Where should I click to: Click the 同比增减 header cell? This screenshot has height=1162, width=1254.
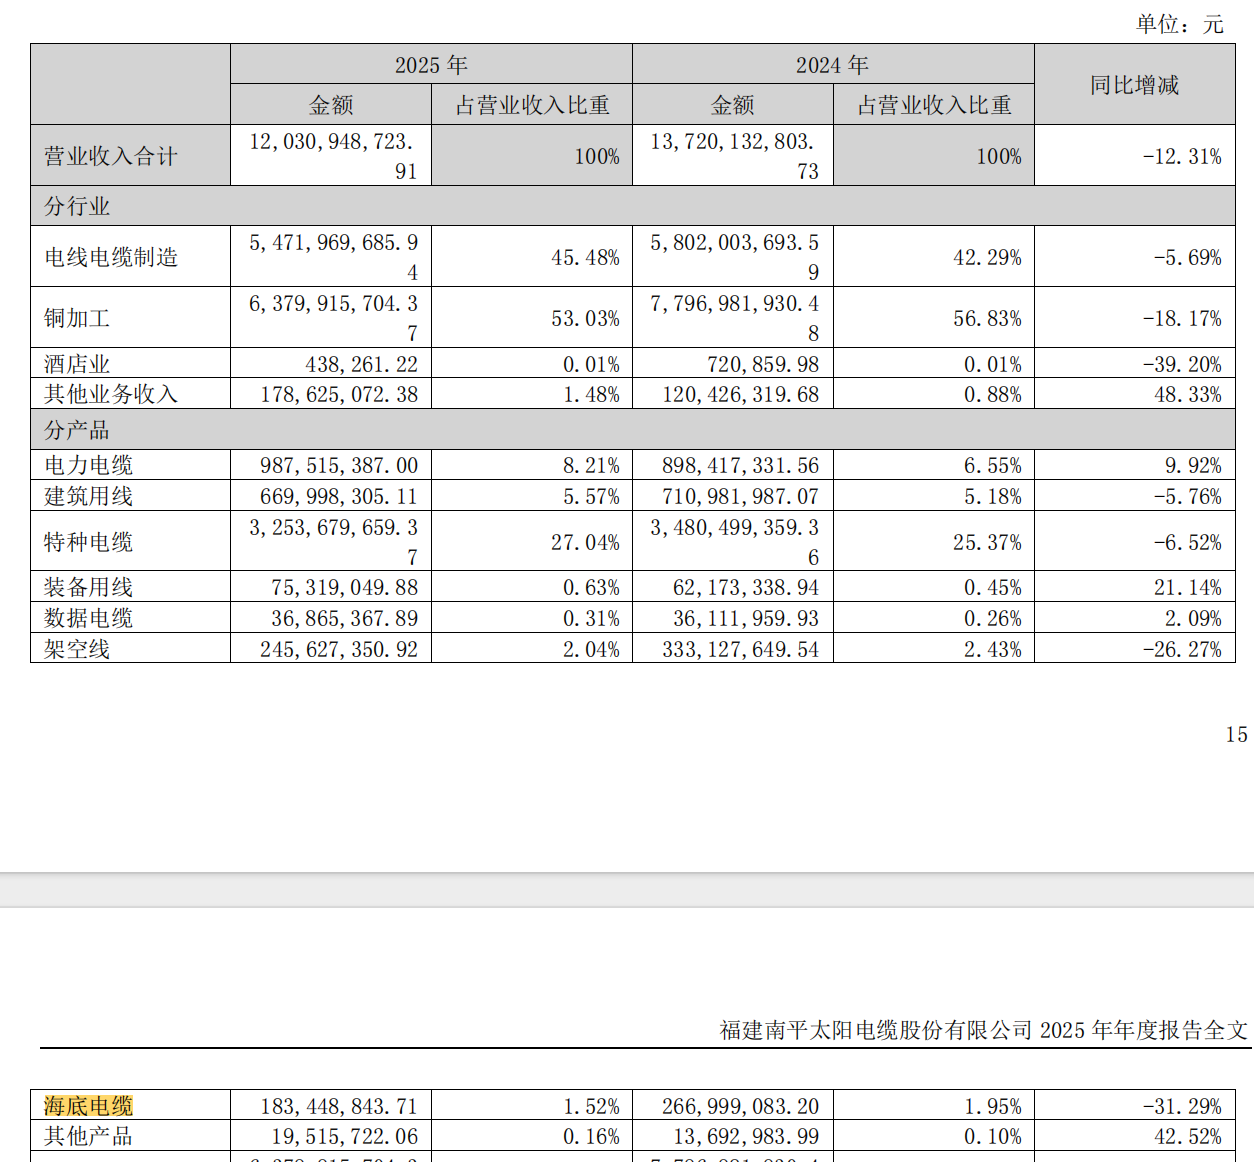tap(1134, 85)
